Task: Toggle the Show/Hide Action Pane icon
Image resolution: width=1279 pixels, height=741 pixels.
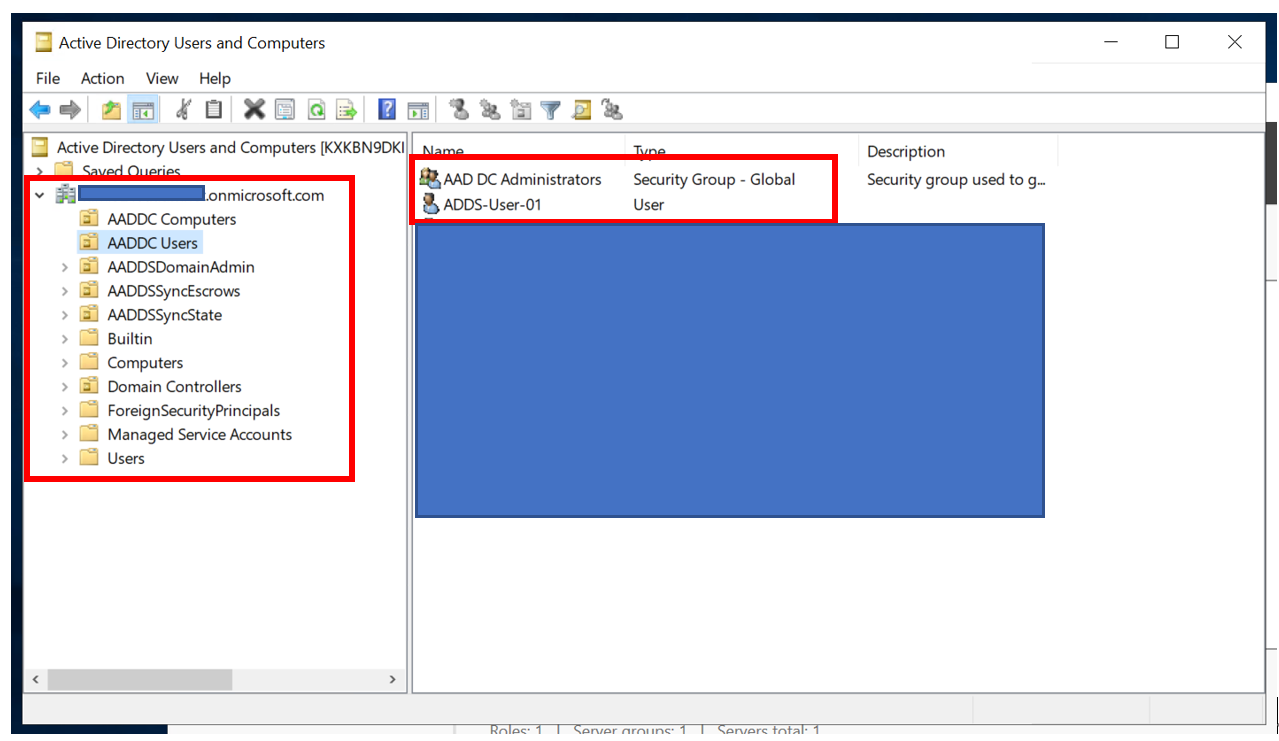Action: [417, 110]
